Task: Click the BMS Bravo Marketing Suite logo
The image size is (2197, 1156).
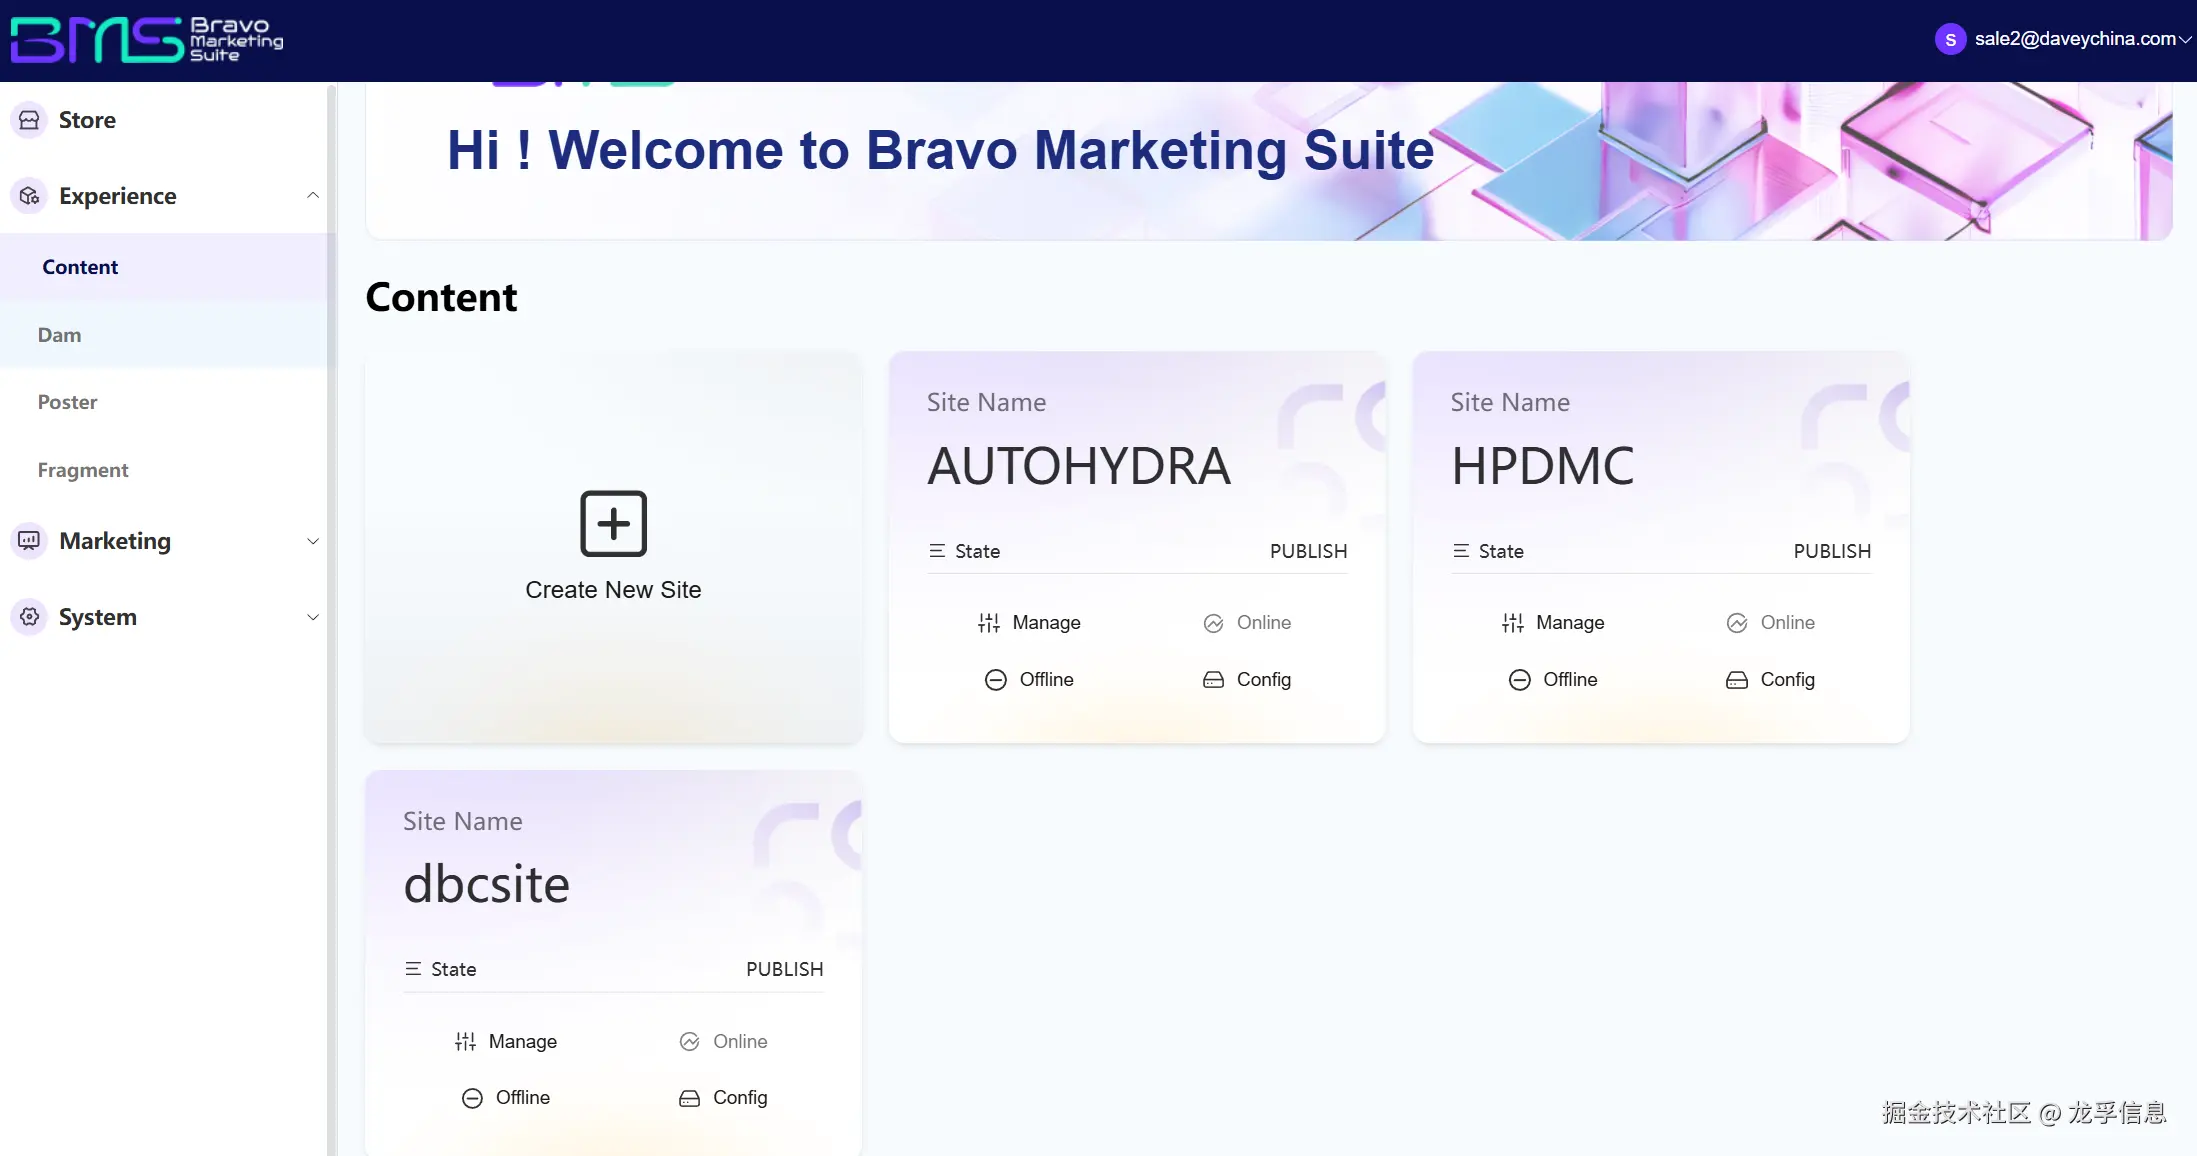Action: pyautogui.click(x=147, y=40)
